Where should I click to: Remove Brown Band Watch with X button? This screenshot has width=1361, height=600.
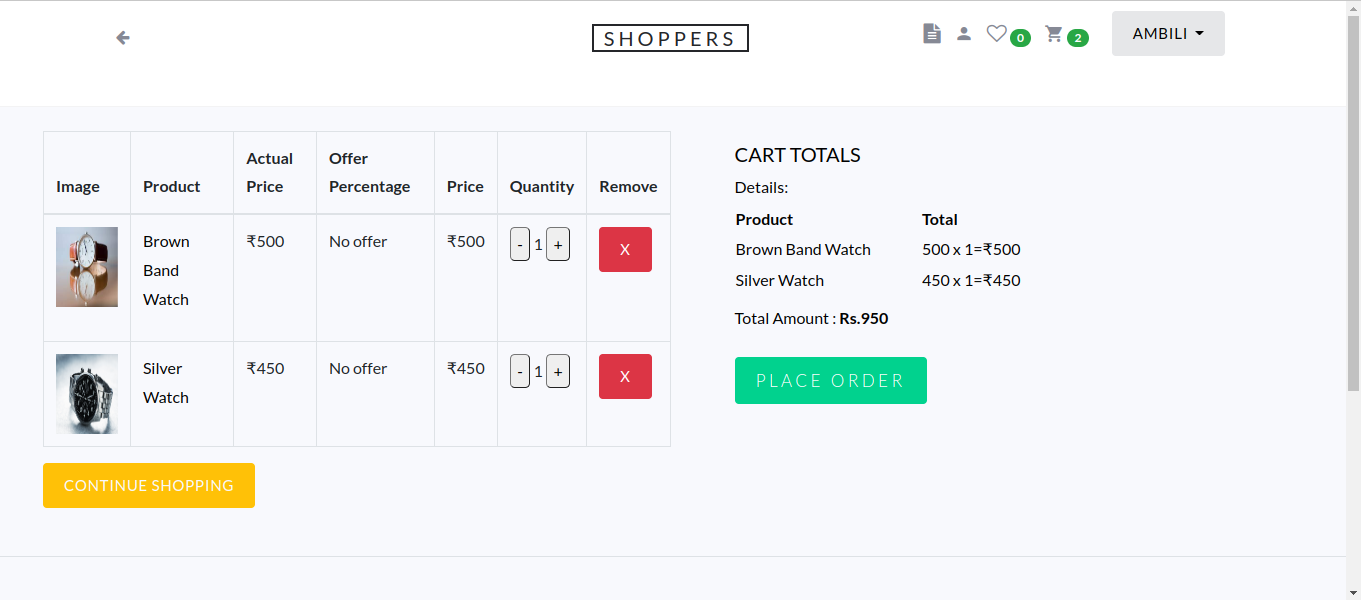pos(625,249)
